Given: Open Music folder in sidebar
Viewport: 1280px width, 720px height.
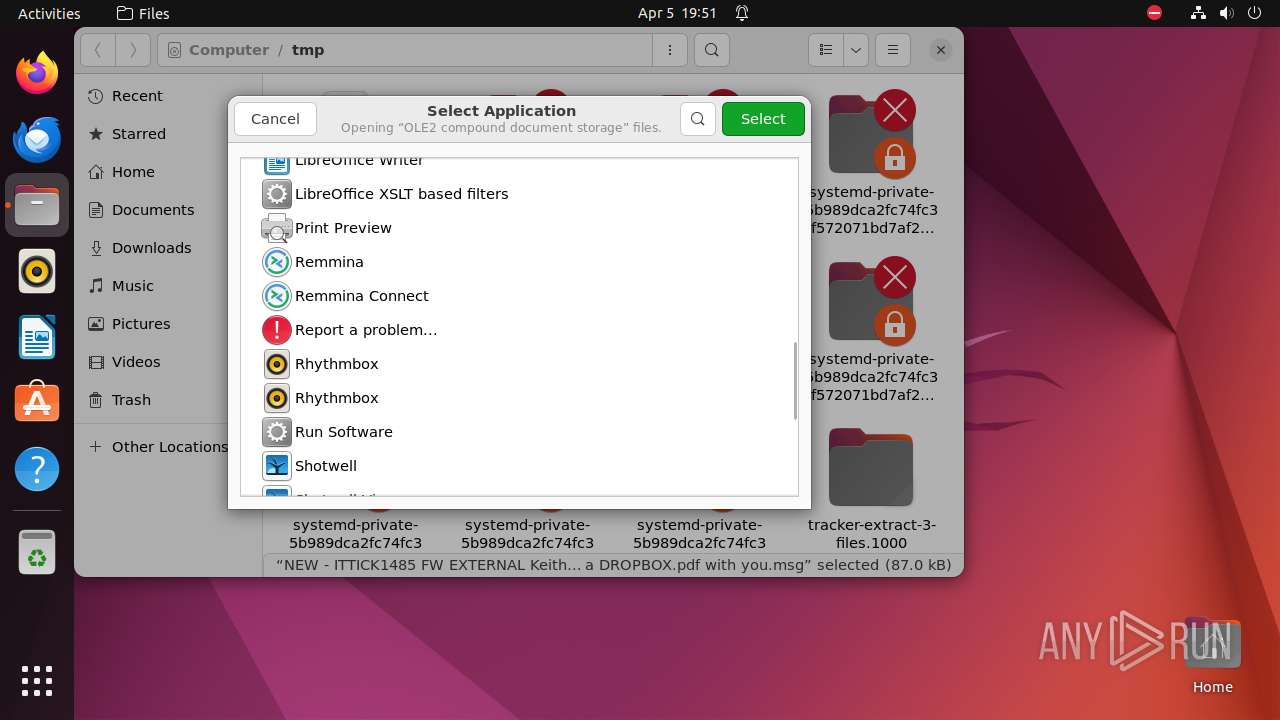Looking at the screenshot, I should pyautogui.click(x=133, y=286).
